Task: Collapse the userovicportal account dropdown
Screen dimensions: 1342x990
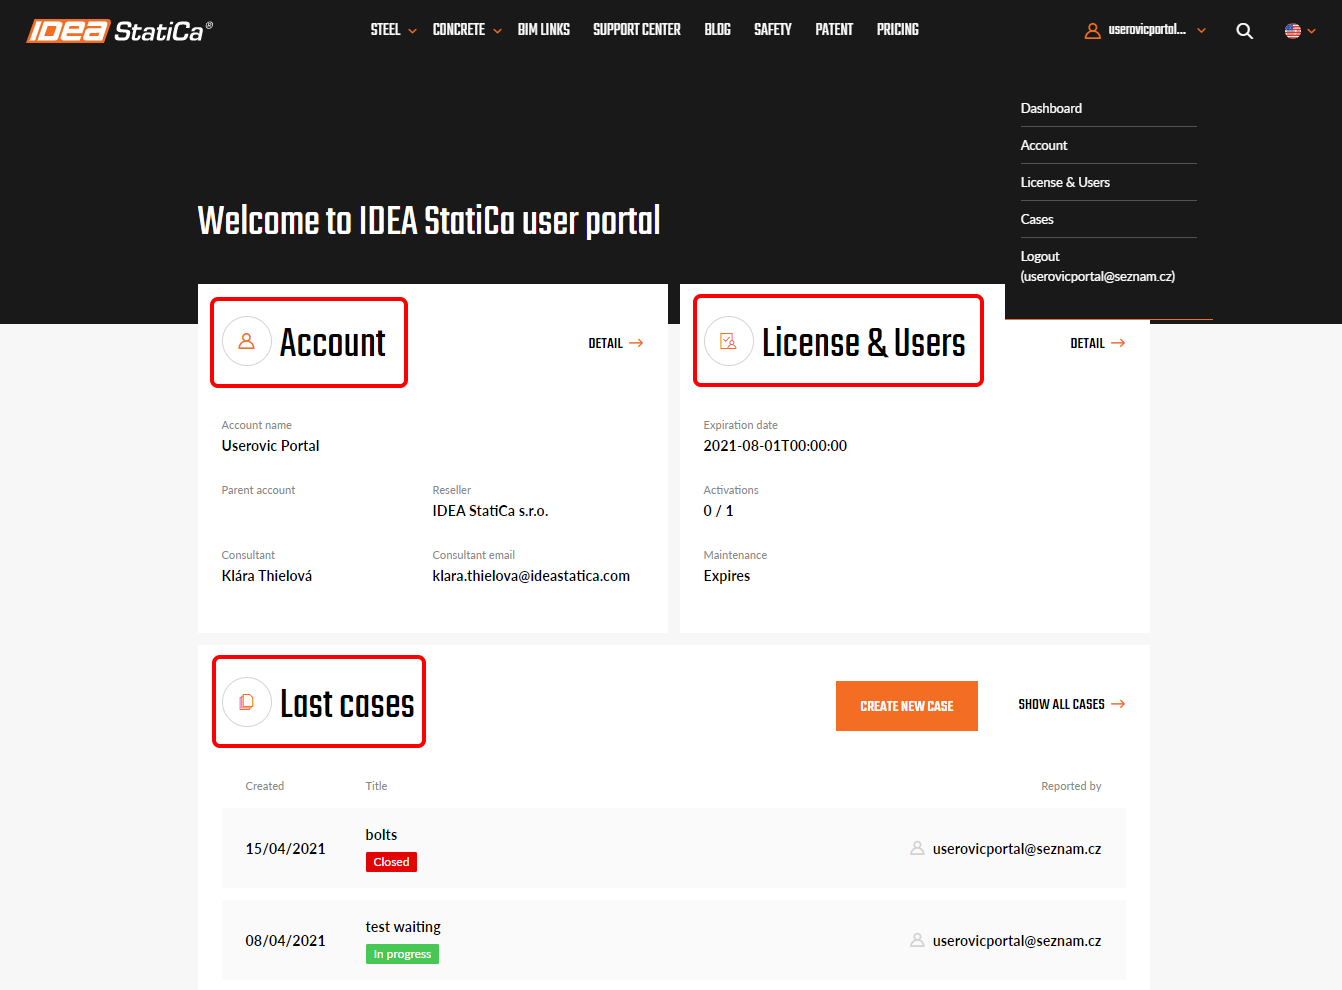Action: (1201, 31)
